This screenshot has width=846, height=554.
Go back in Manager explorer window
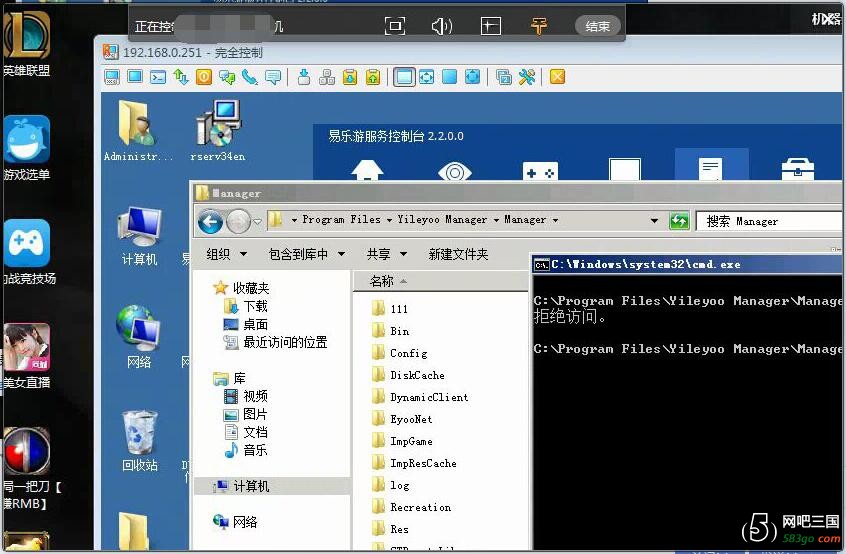click(210, 221)
